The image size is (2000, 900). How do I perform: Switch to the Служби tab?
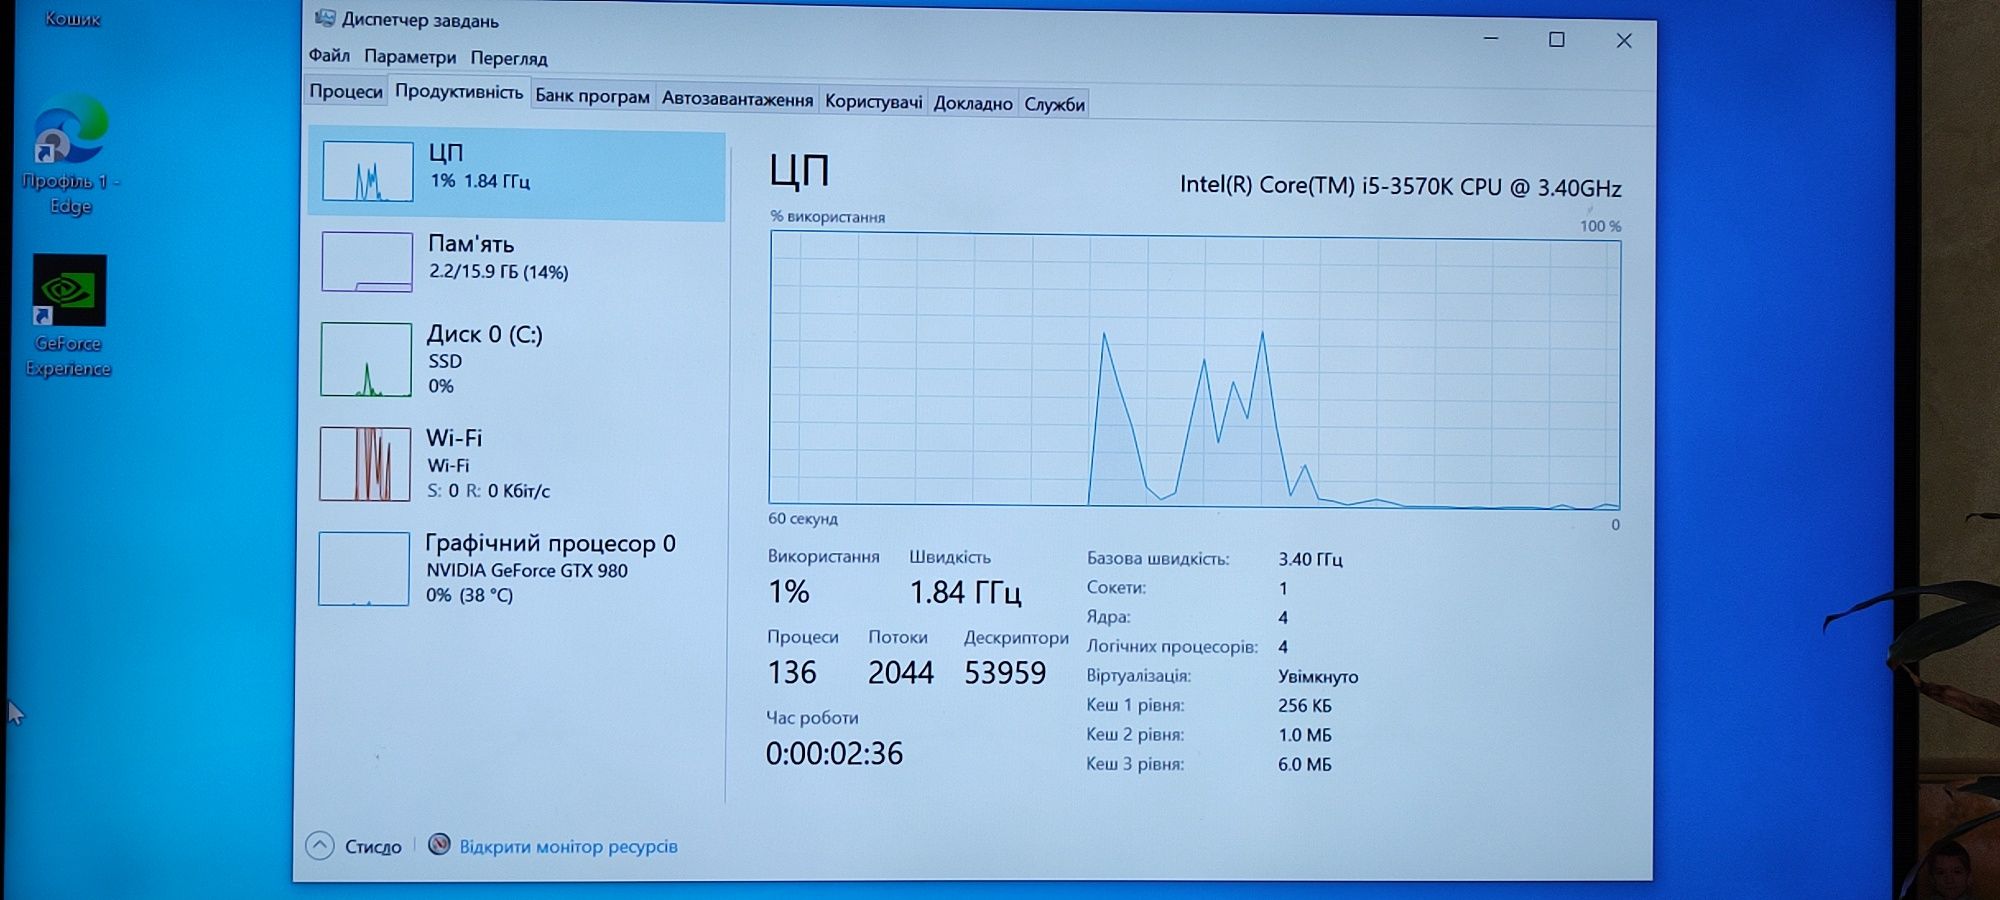(1054, 104)
